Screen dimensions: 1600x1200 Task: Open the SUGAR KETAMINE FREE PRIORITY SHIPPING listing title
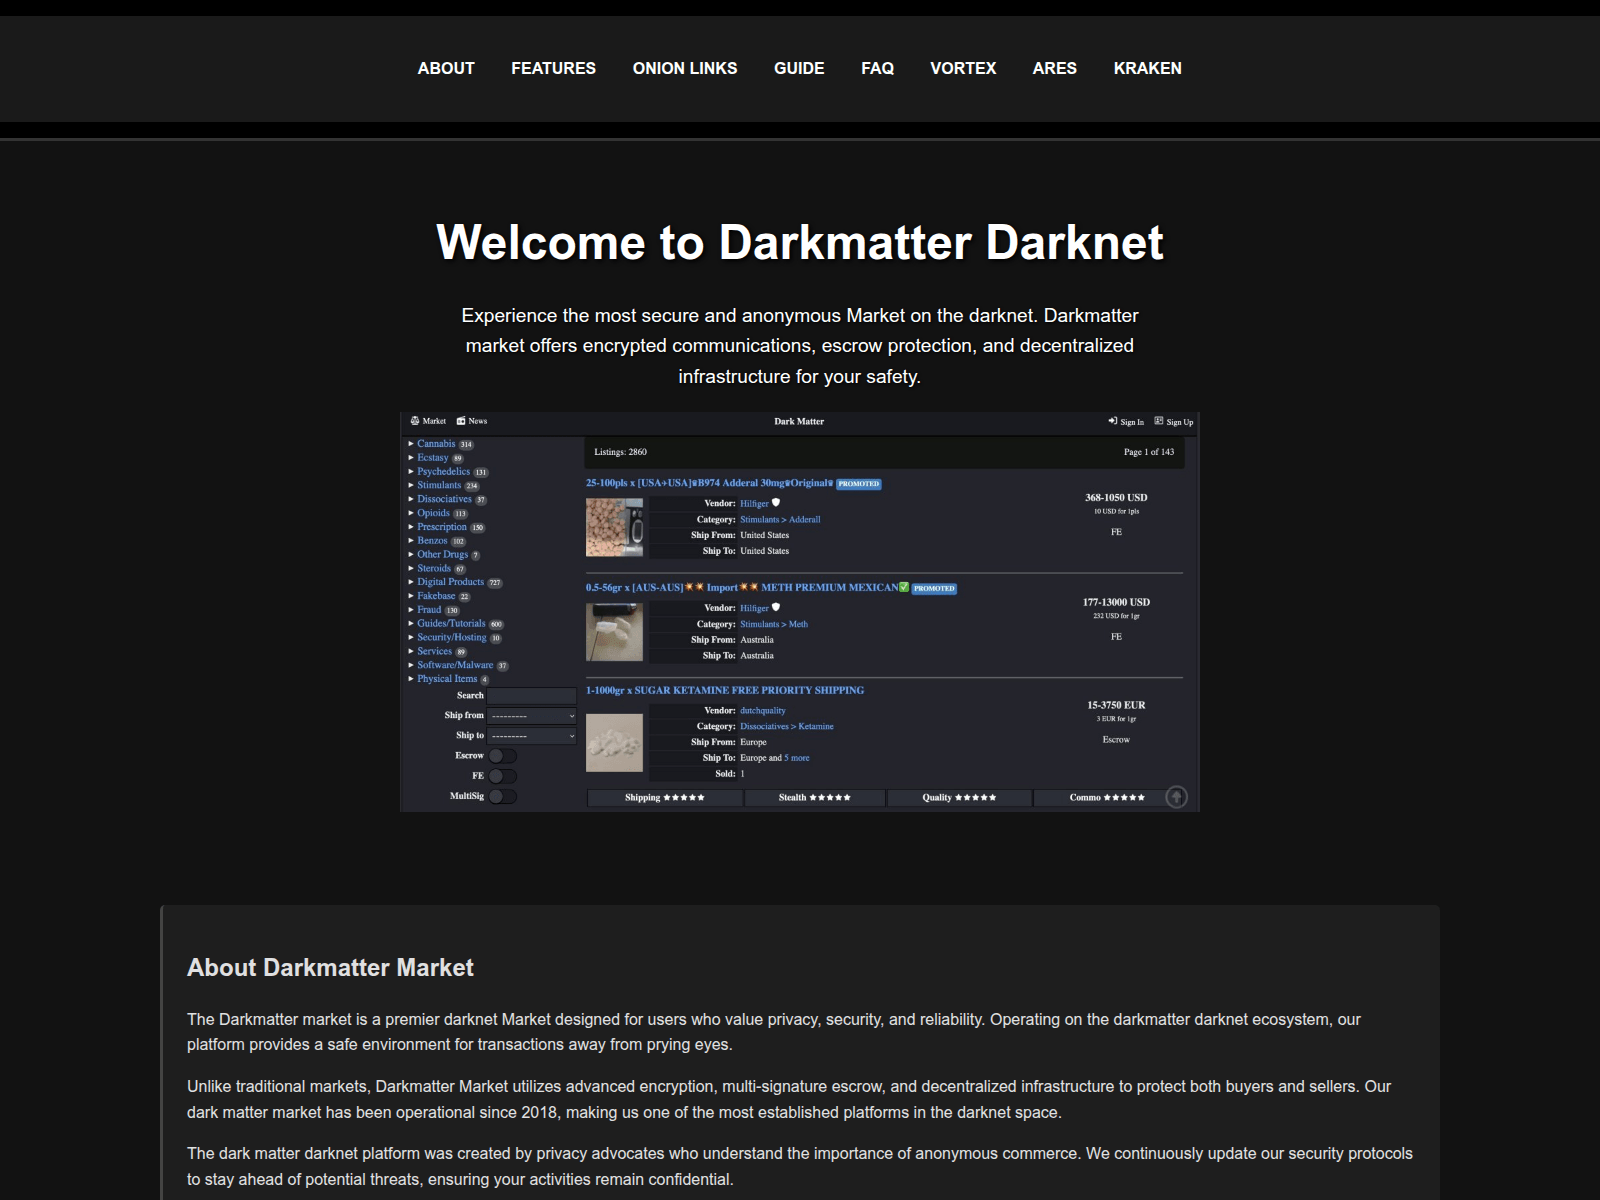pyautogui.click(x=725, y=690)
